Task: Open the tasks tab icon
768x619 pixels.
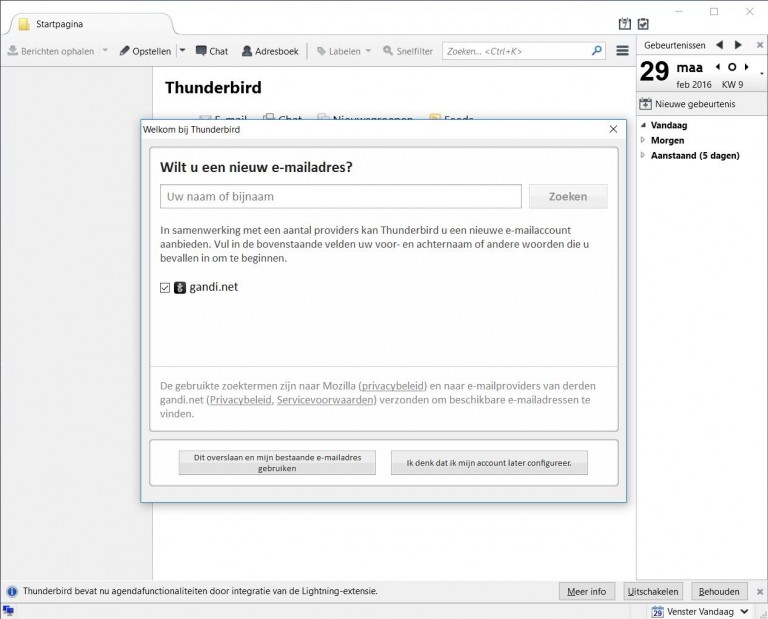Action: [643, 24]
